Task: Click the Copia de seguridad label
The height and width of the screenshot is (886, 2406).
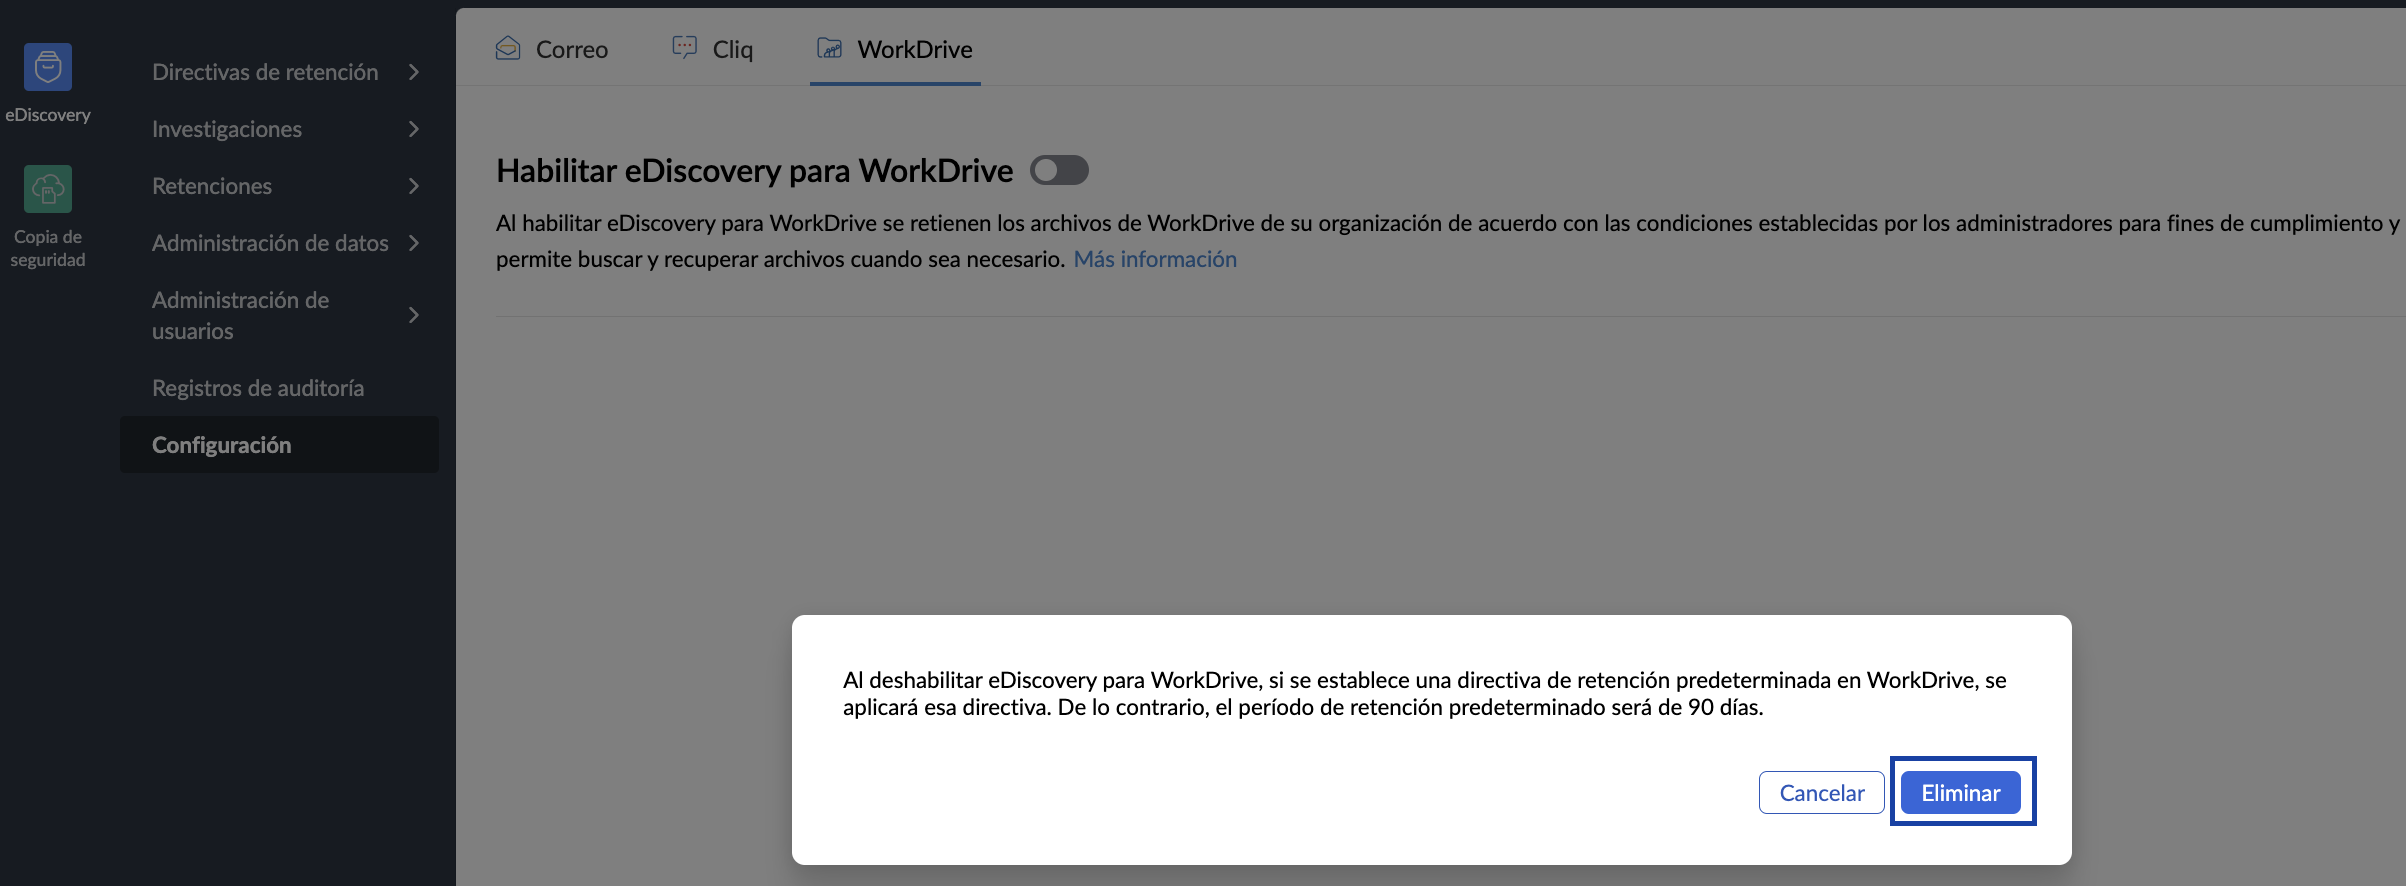Action: [48, 248]
